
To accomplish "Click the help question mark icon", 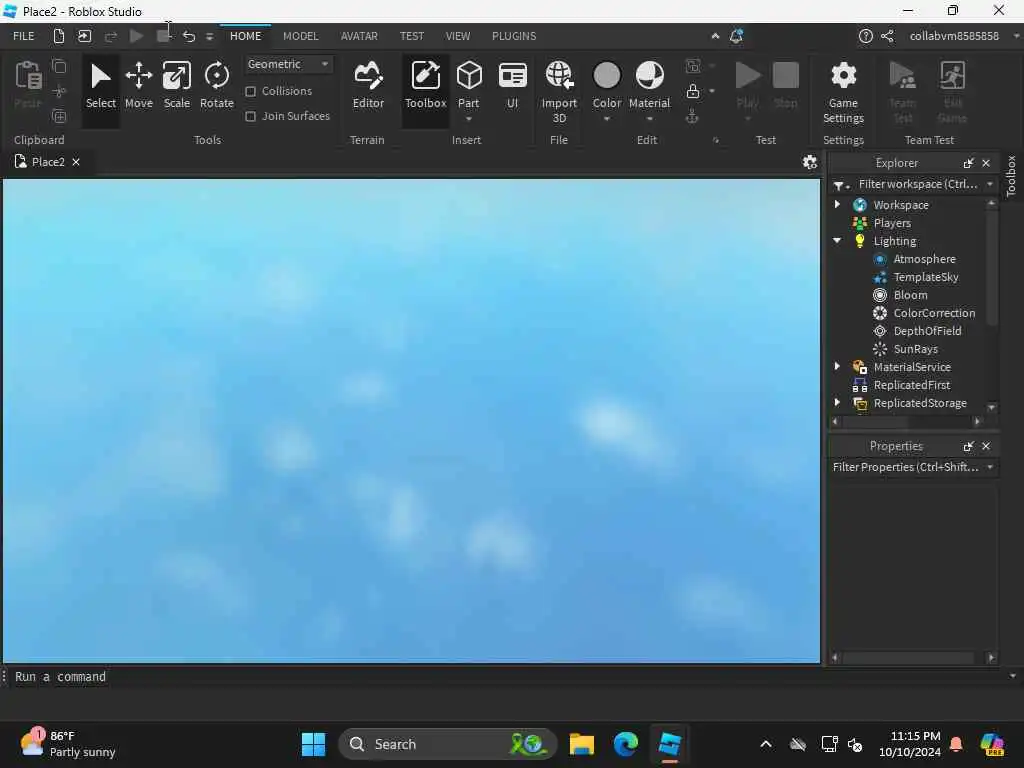I will click(865, 36).
